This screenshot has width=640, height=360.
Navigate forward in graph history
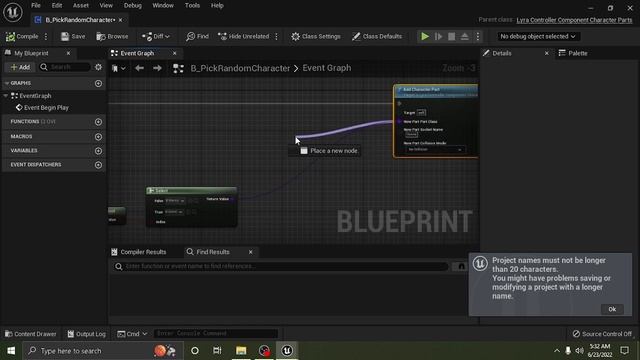(157, 68)
